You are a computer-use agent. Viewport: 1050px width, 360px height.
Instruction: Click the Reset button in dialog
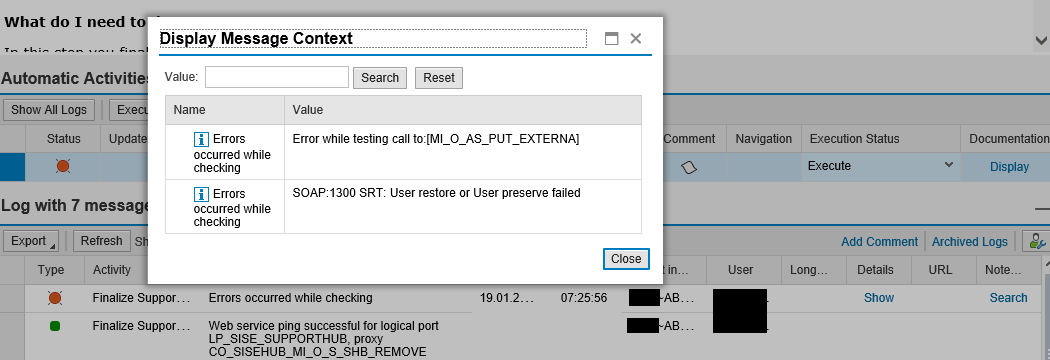coord(439,78)
